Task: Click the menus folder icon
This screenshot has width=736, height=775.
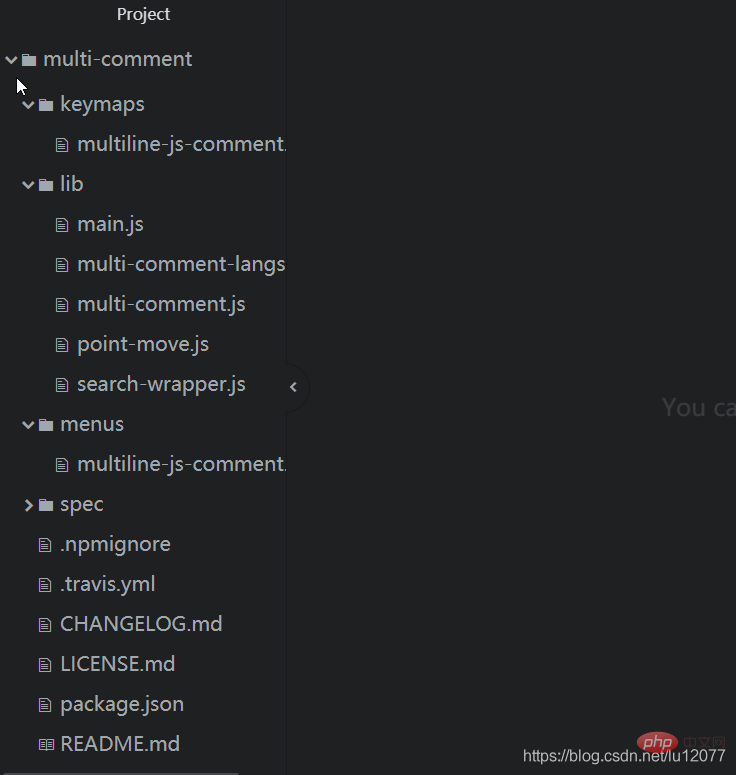Action: (46, 425)
